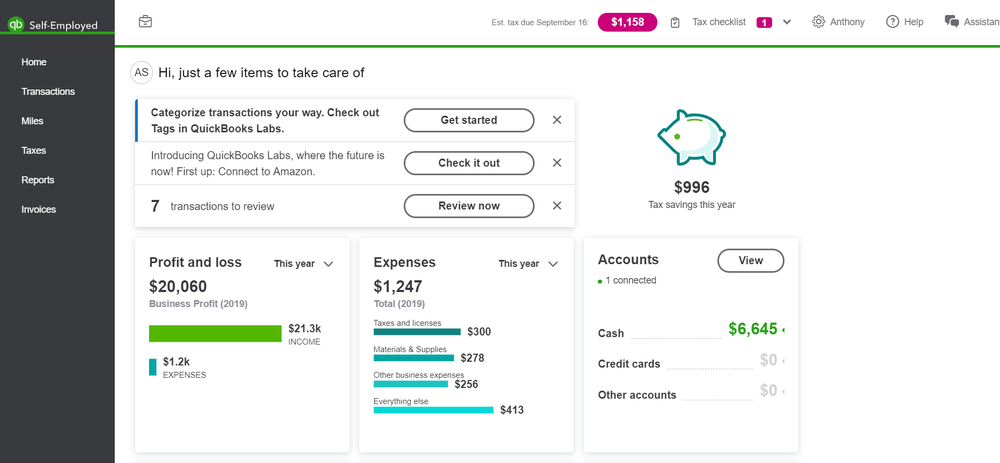Viewport: 1000px width, 463px height.
Task: Go to Transactions in the sidebar
Action: (48, 92)
